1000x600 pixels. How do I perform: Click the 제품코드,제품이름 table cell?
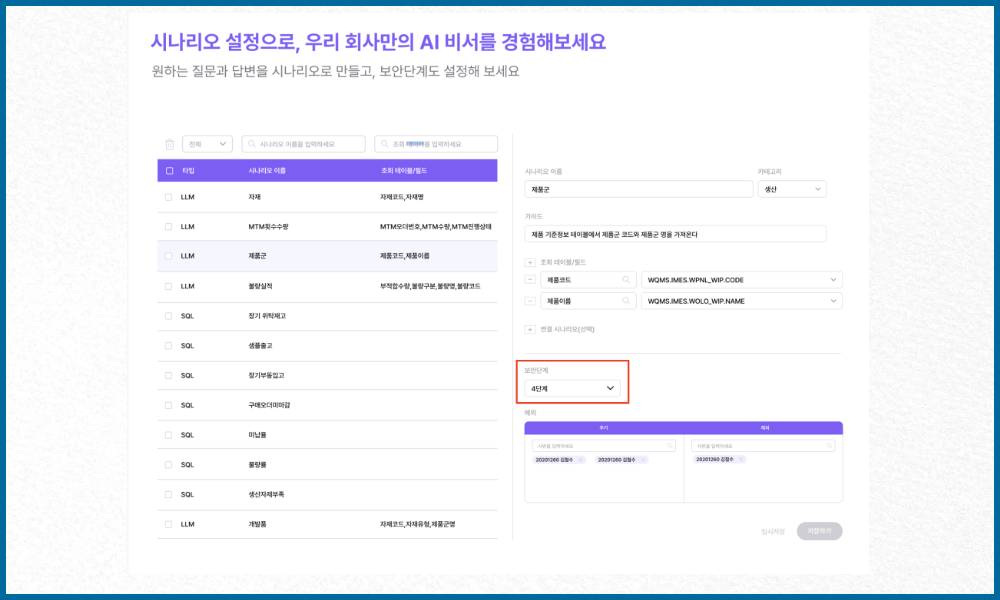[x=405, y=256]
